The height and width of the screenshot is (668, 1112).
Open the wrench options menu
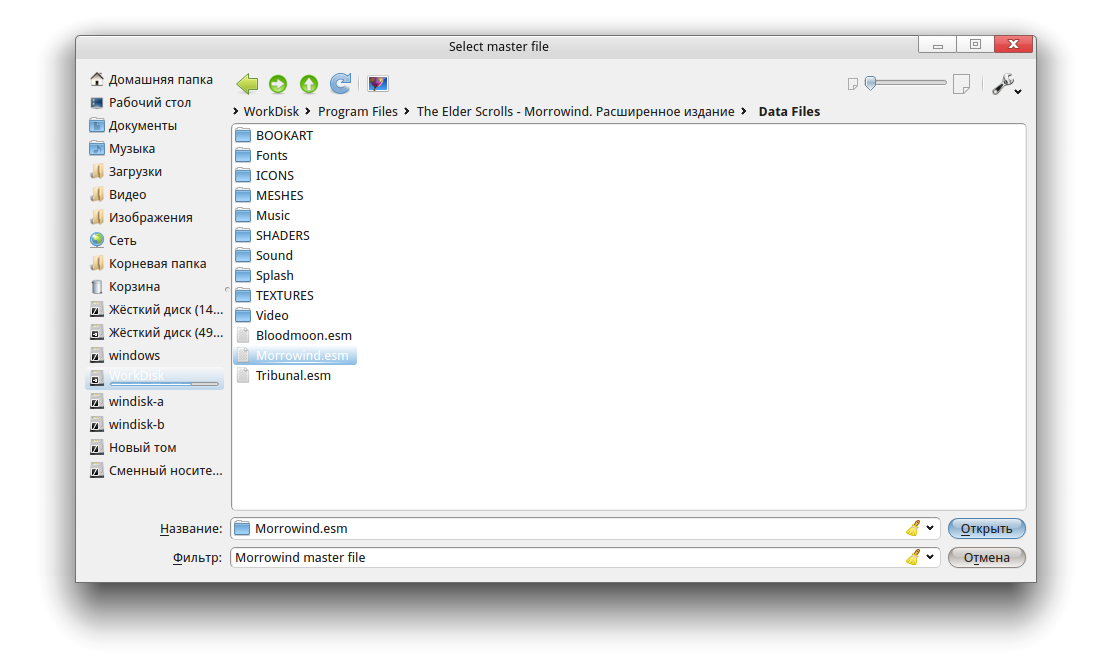click(1006, 84)
